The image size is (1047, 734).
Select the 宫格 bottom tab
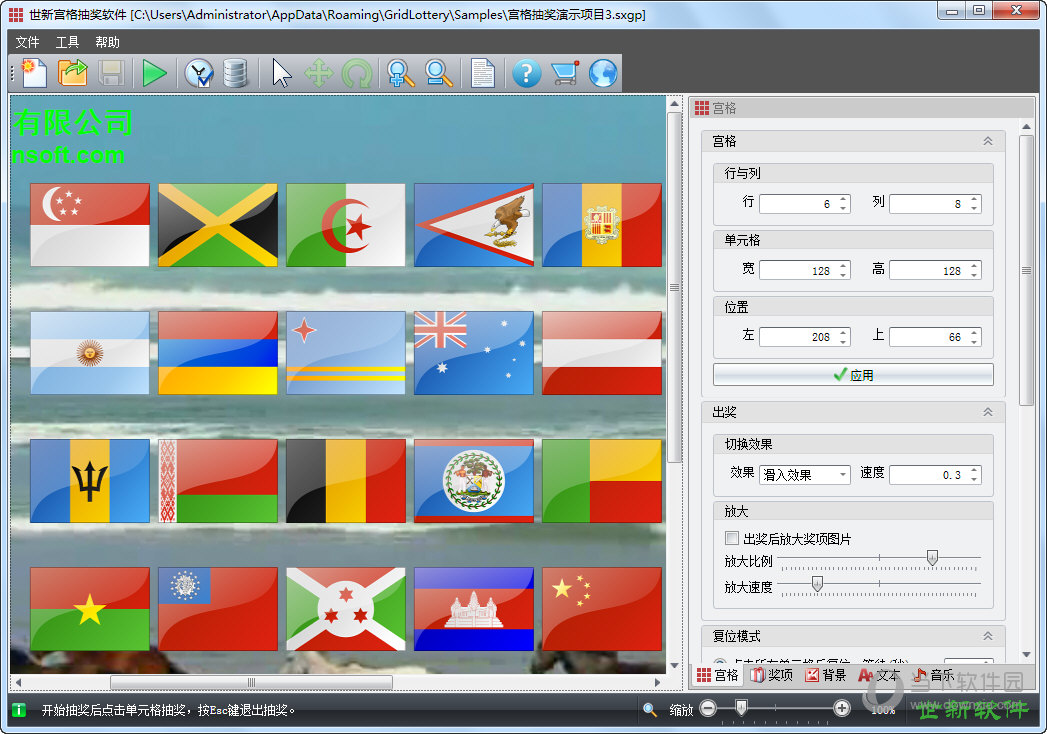(x=717, y=675)
